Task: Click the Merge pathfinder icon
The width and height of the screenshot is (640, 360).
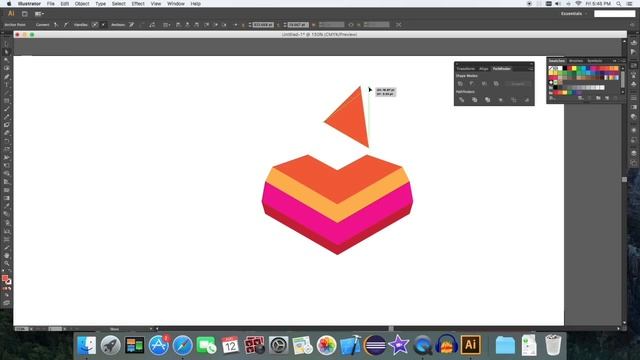Action: [x=488, y=100]
